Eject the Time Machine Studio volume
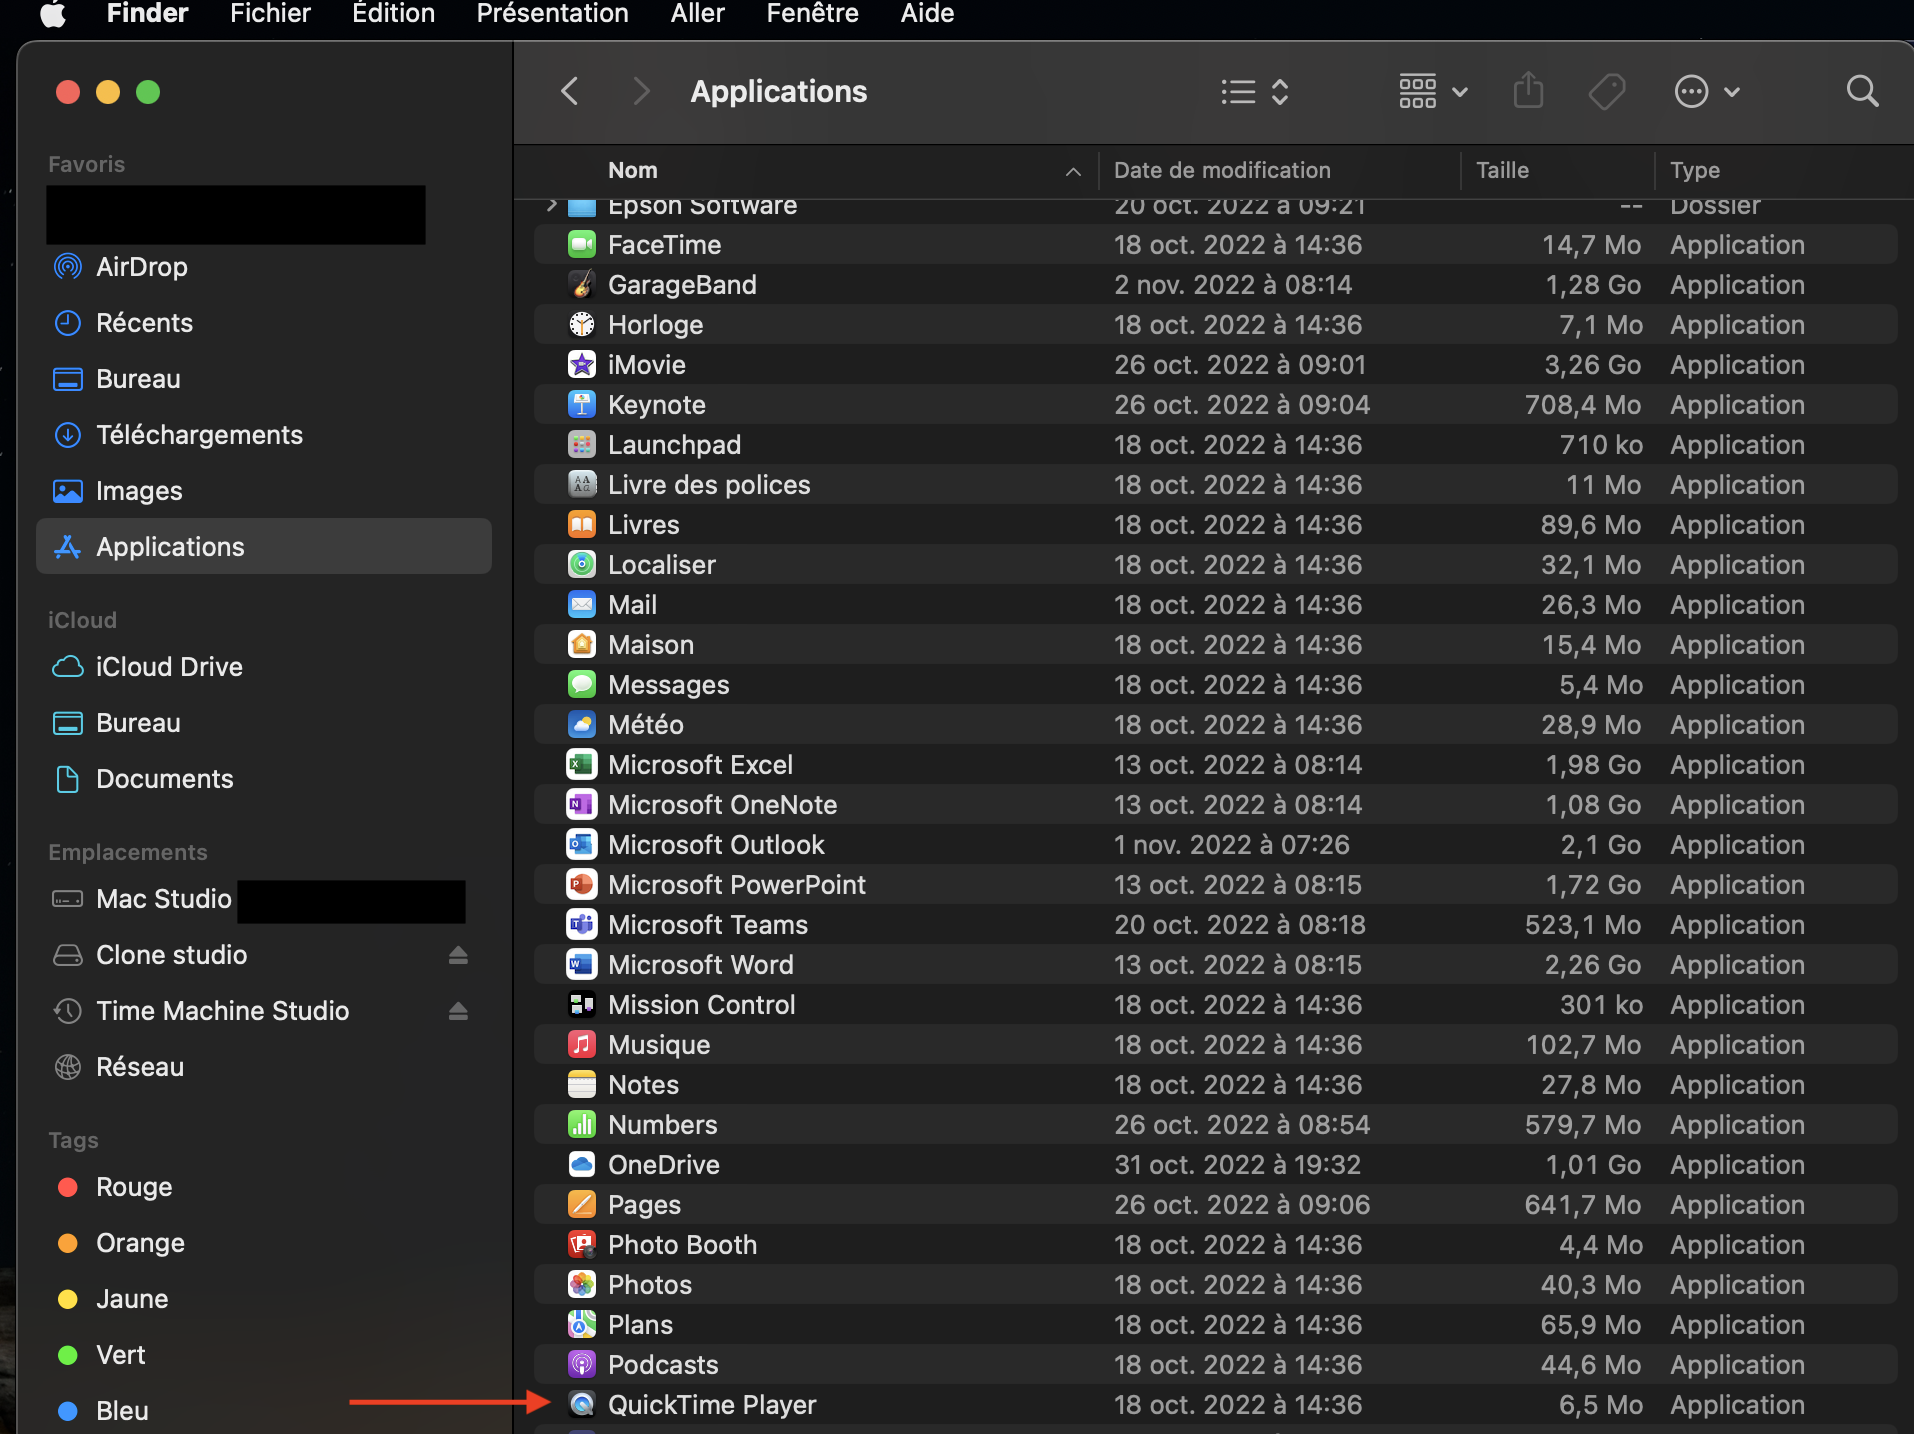This screenshot has width=1914, height=1434. tap(458, 1011)
